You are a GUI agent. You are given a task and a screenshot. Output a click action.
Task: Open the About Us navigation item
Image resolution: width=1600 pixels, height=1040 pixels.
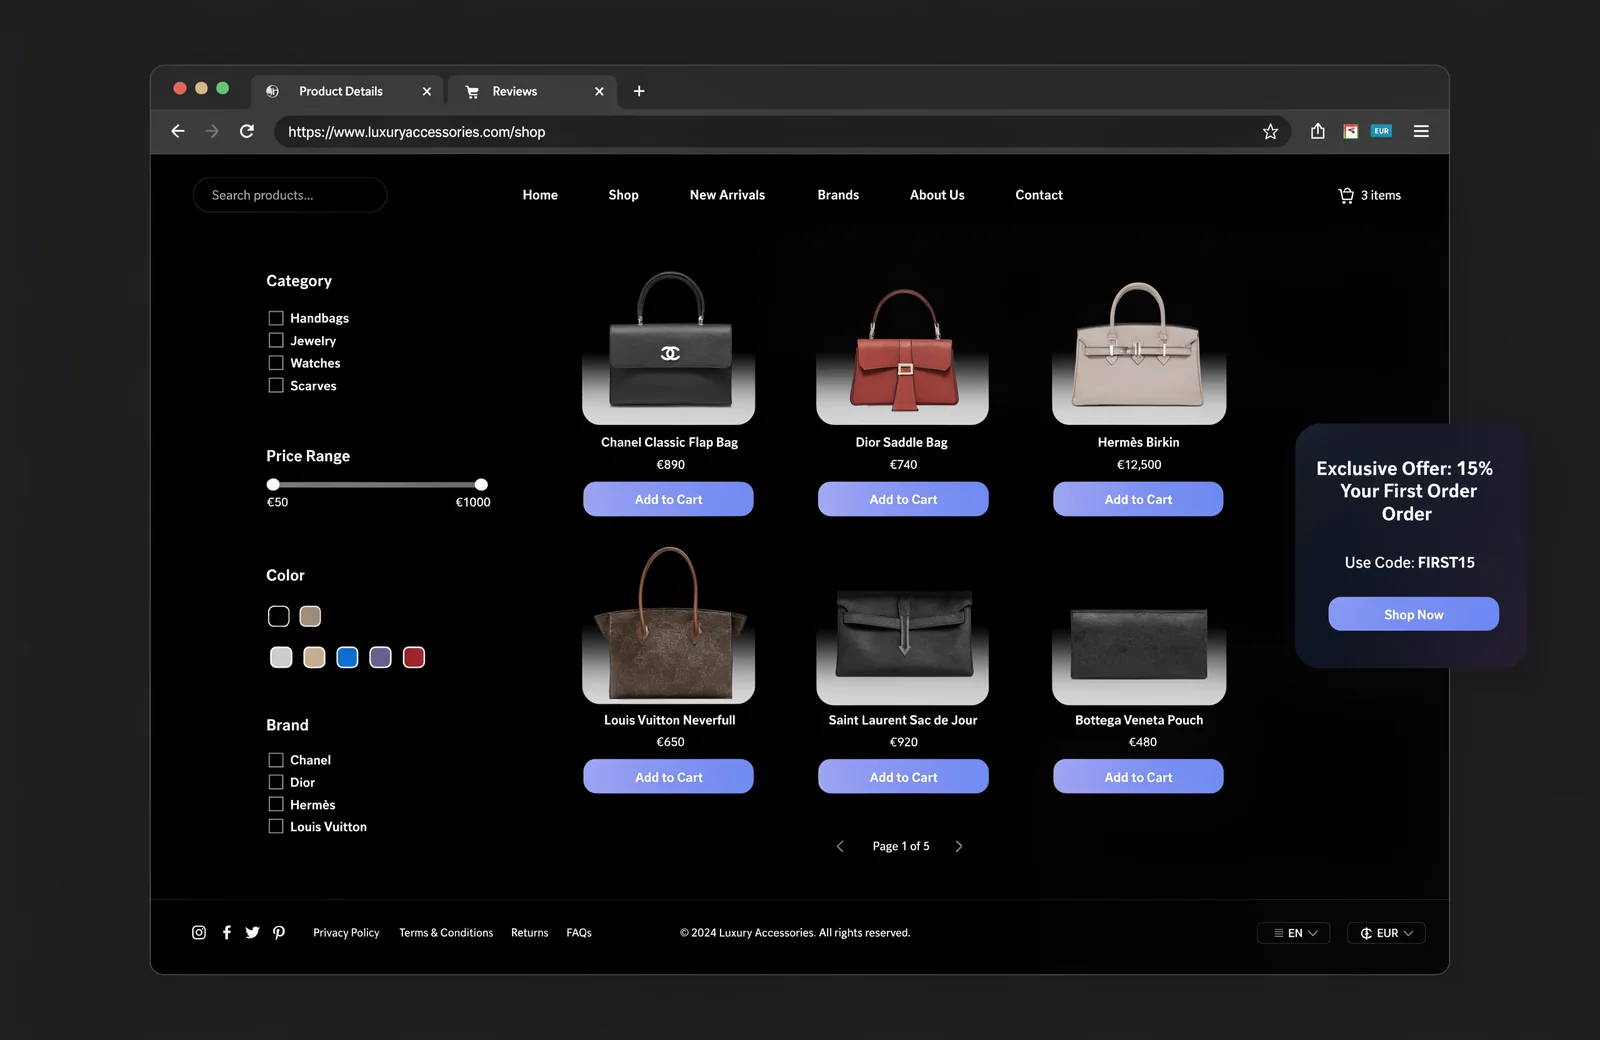pyautogui.click(x=937, y=195)
